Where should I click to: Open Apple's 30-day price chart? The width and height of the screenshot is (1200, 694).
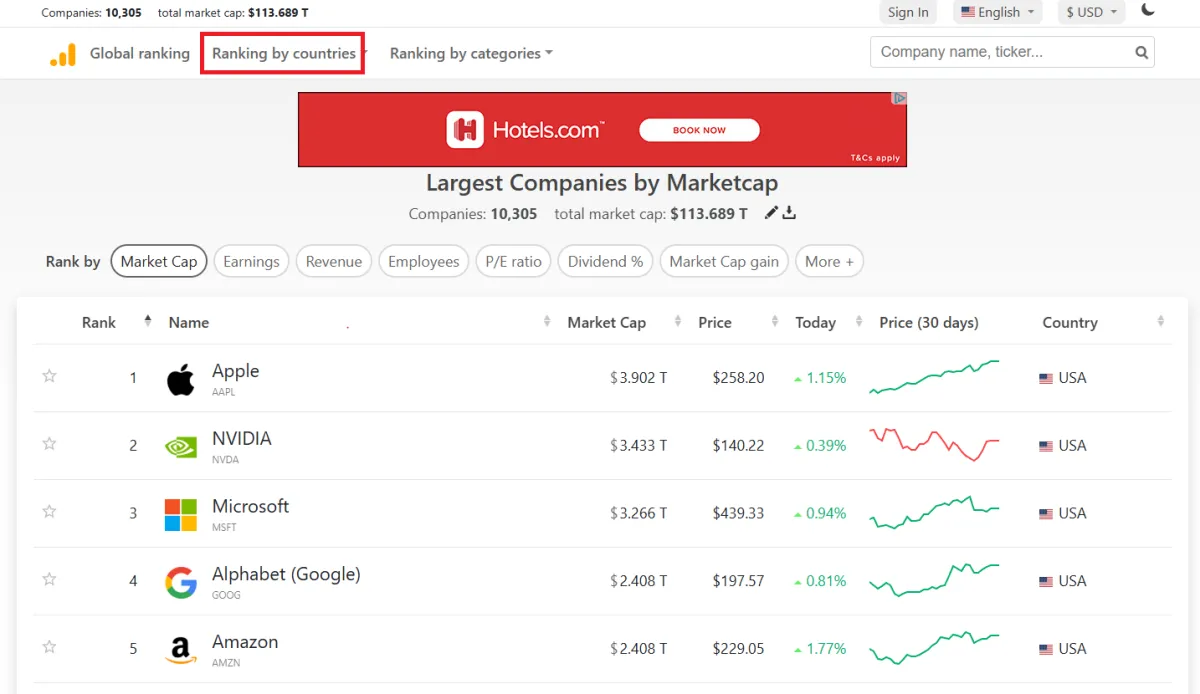(x=934, y=377)
